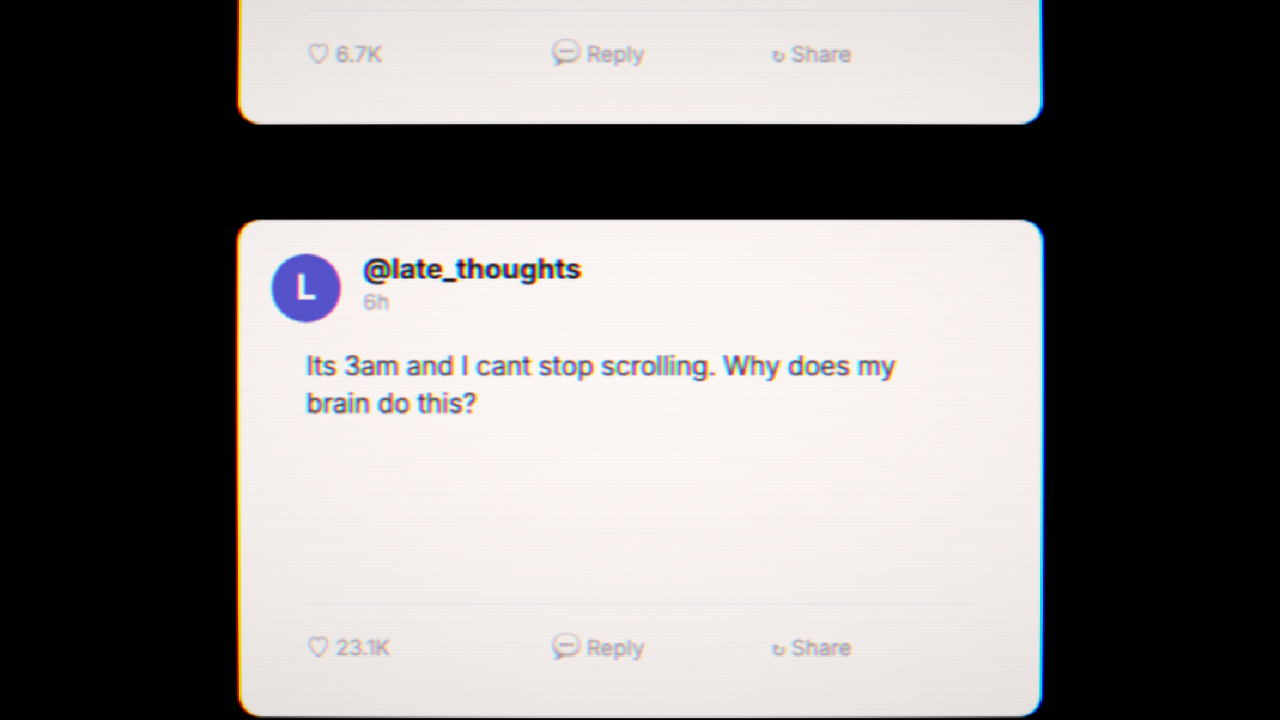This screenshot has width=1280, height=720.
Task: Click the blank area below the @late_thoughts post text
Action: point(640,510)
